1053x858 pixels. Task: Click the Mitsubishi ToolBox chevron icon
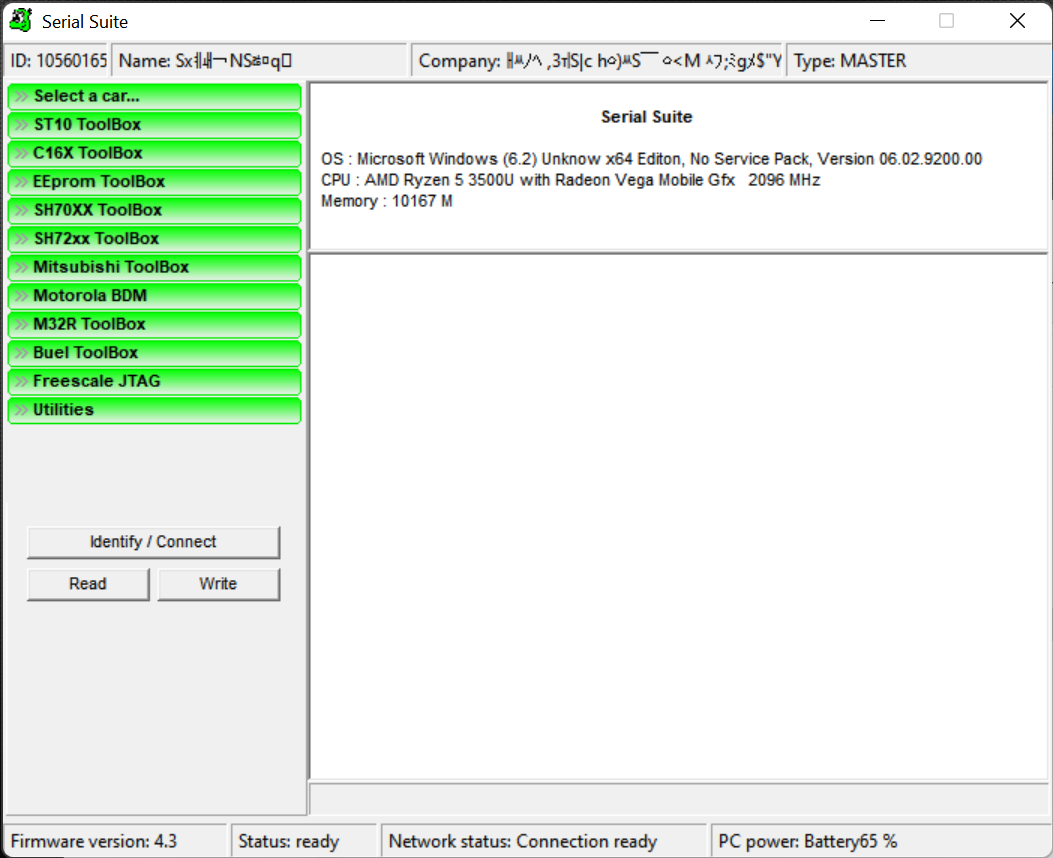[20, 267]
